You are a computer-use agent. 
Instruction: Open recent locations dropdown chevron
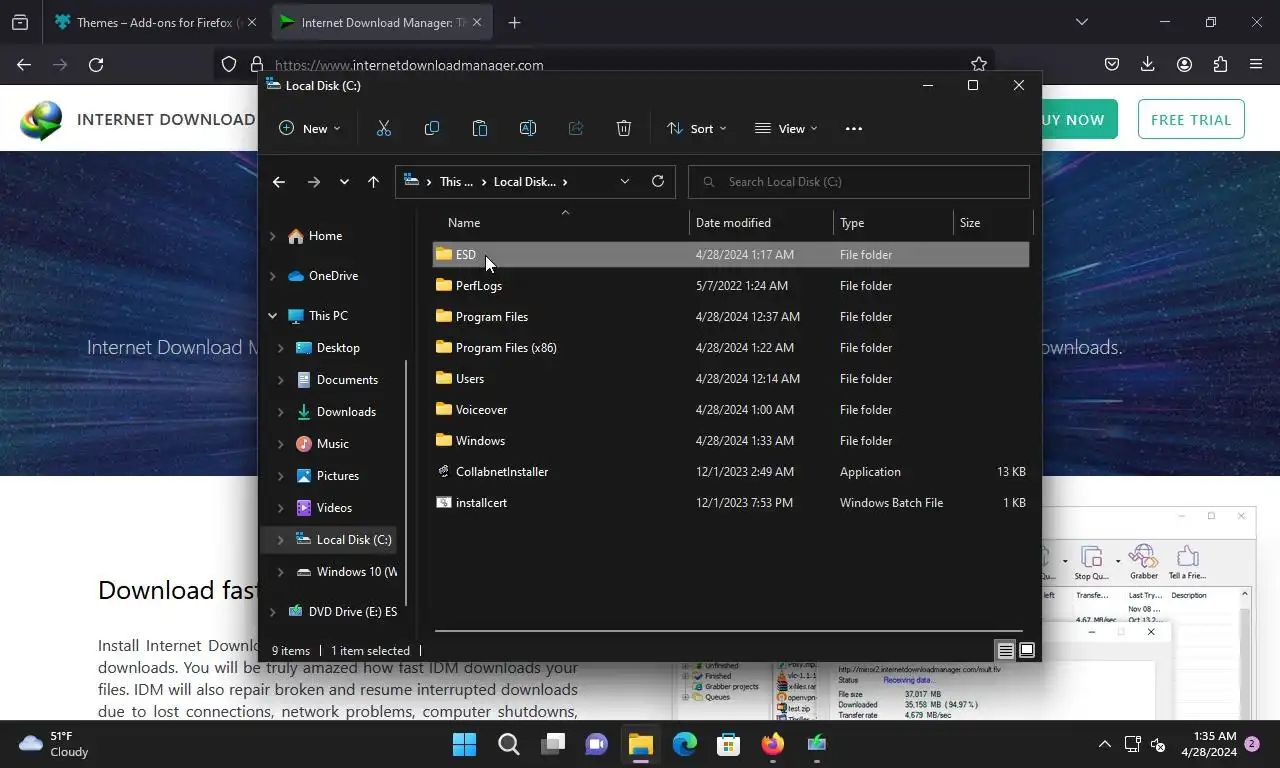(x=344, y=182)
